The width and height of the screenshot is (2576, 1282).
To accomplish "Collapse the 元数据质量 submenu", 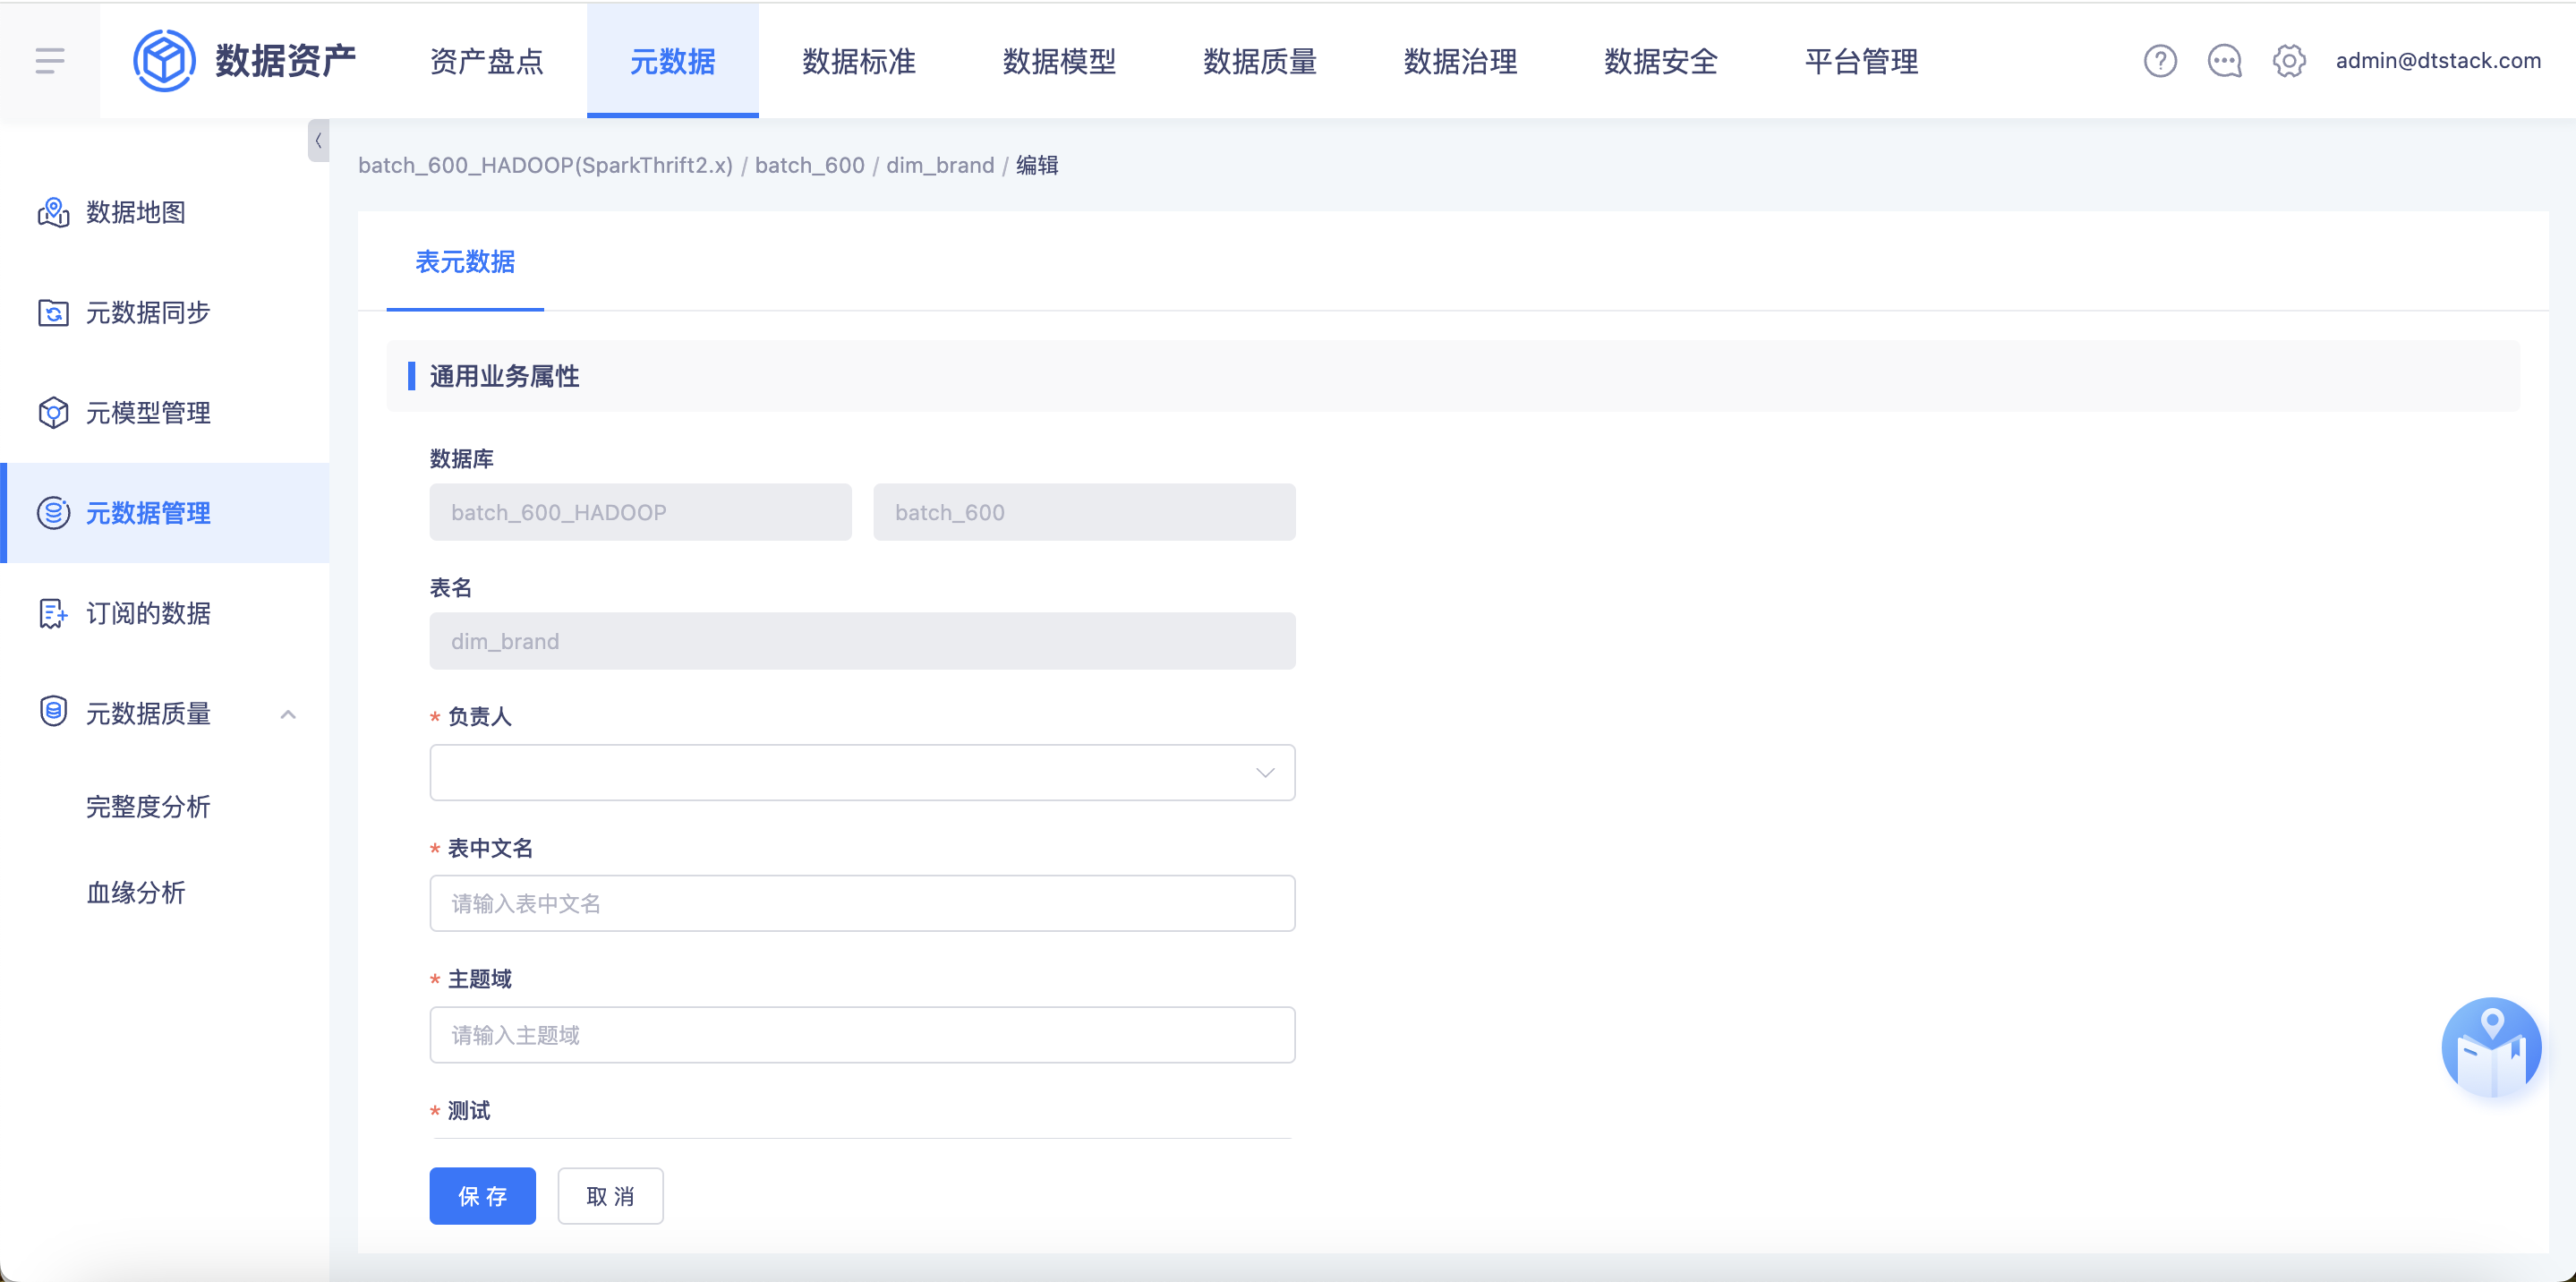I will (288, 714).
